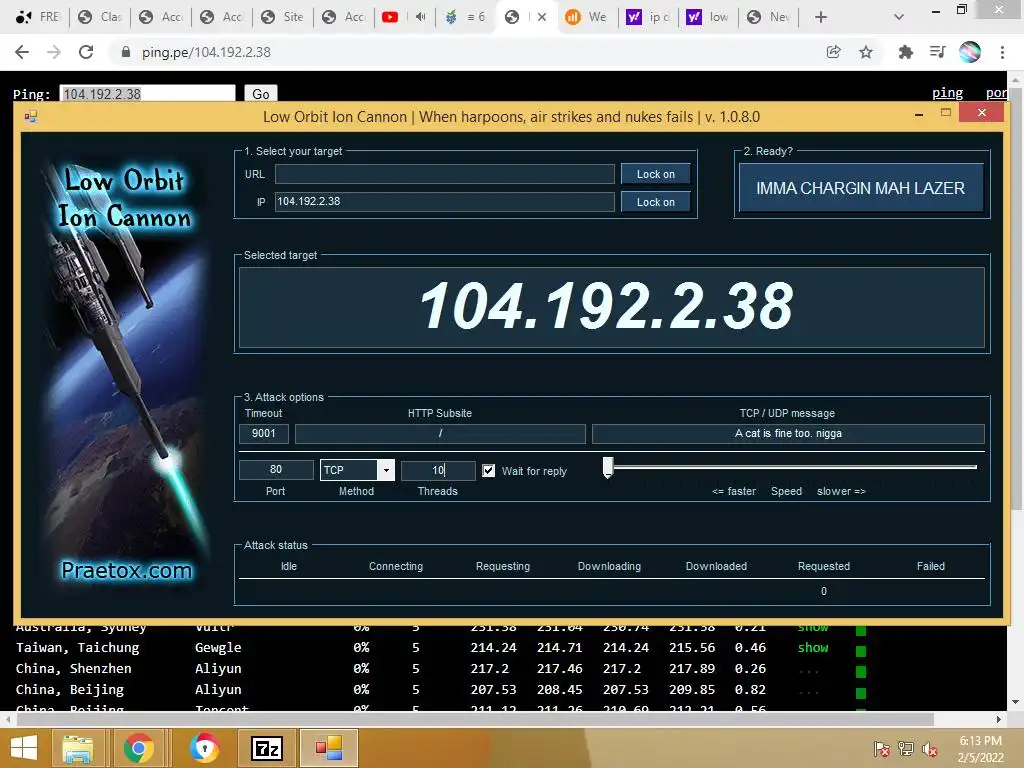View site info via the padlock icon
Image resolution: width=1024 pixels, height=768 pixels.
[x=126, y=52]
